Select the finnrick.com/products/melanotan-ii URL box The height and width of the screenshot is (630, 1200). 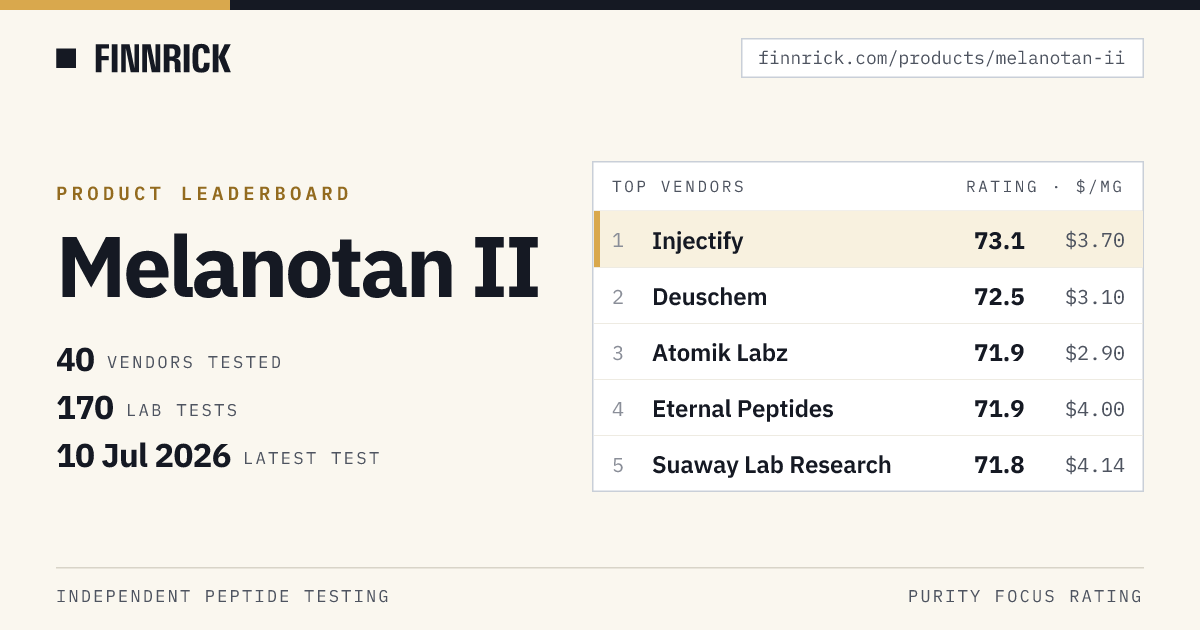click(942, 58)
